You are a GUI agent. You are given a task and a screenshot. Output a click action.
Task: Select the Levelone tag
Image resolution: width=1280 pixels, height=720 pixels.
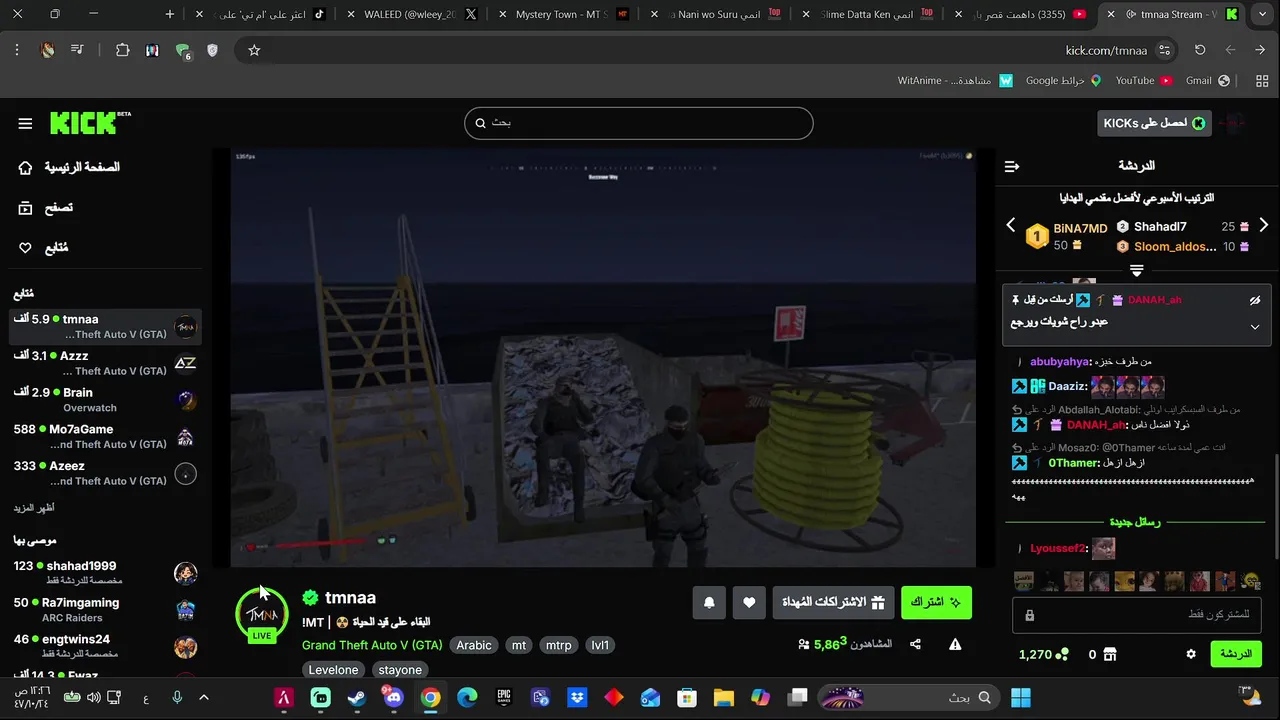coord(333,670)
